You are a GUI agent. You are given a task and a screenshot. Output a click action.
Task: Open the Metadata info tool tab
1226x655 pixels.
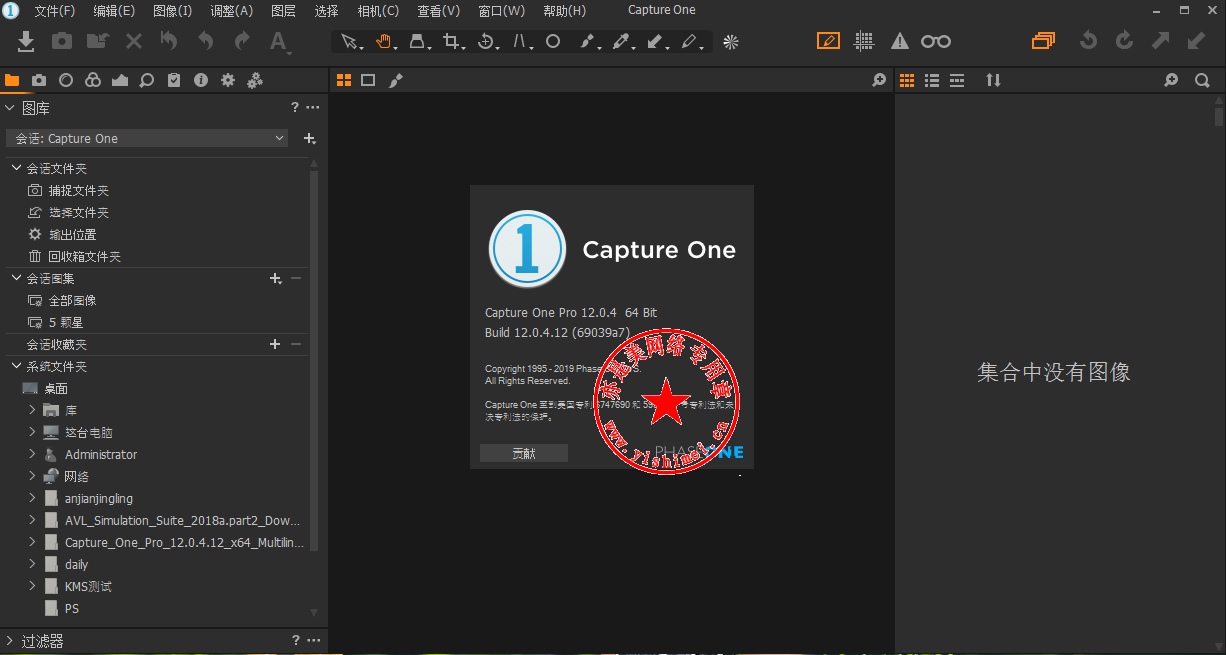201,80
